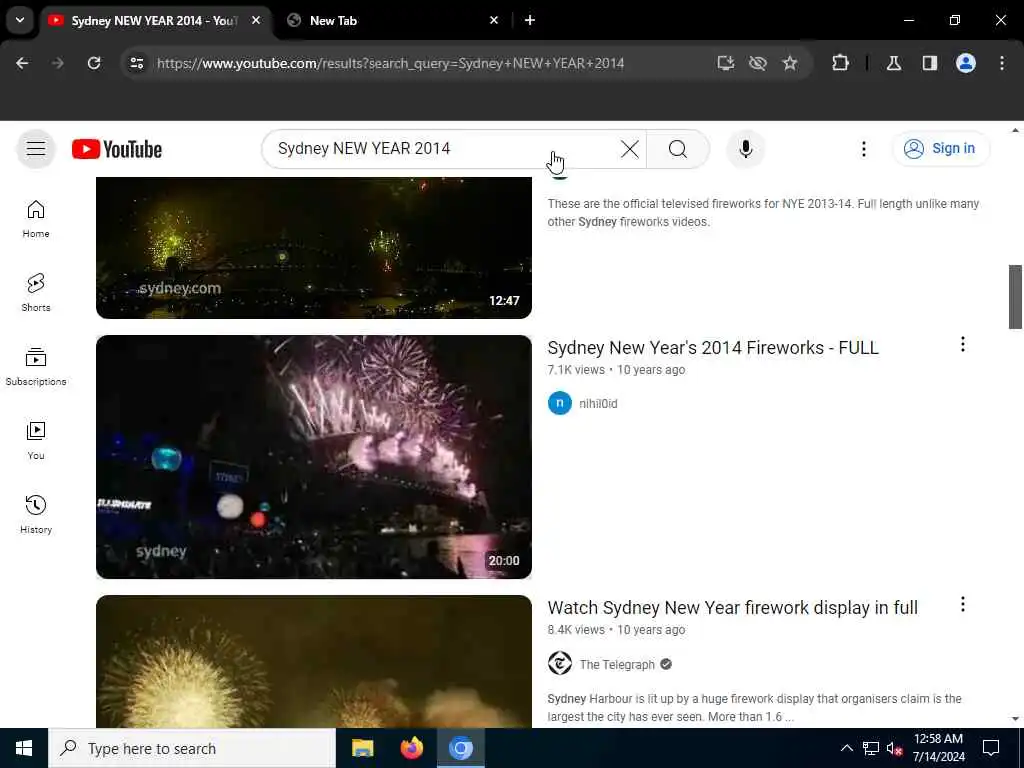Image resolution: width=1024 pixels, height=768 pixels.
Task: Click the description starting 'These are the official televised'
Action: click(x=763, y=212)
